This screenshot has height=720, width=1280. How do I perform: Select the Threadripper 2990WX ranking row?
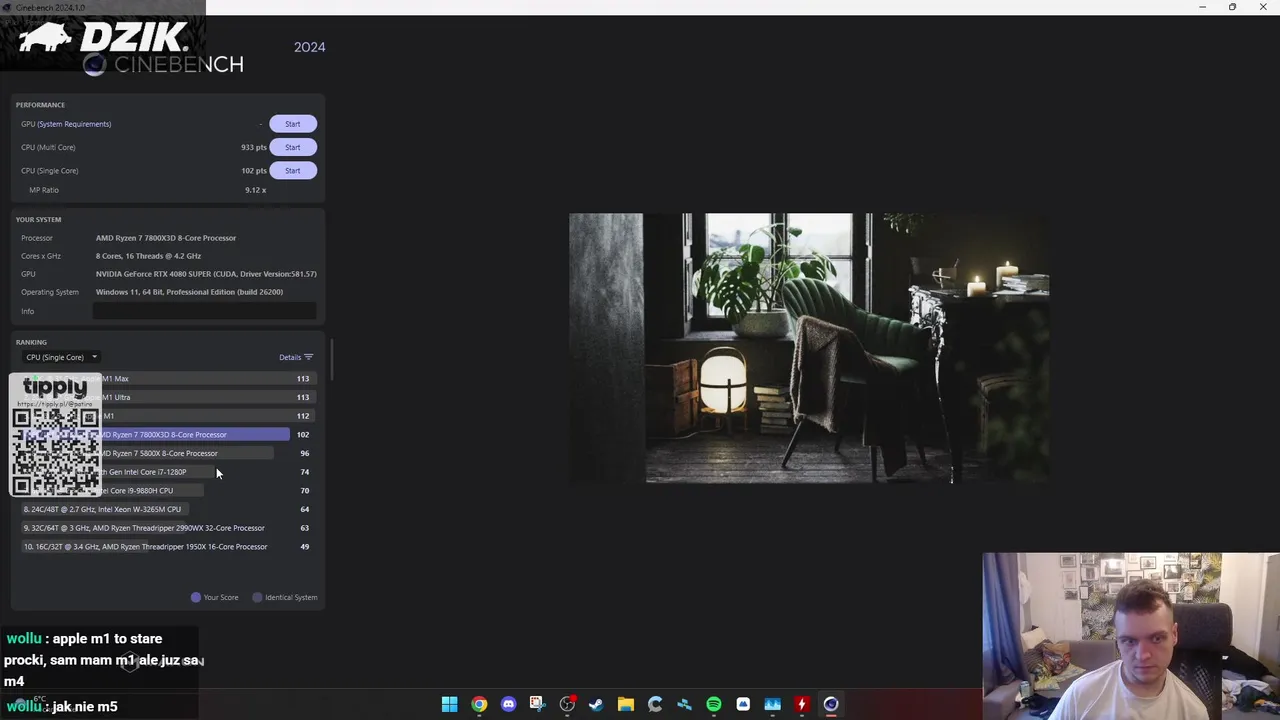[166, 528]
